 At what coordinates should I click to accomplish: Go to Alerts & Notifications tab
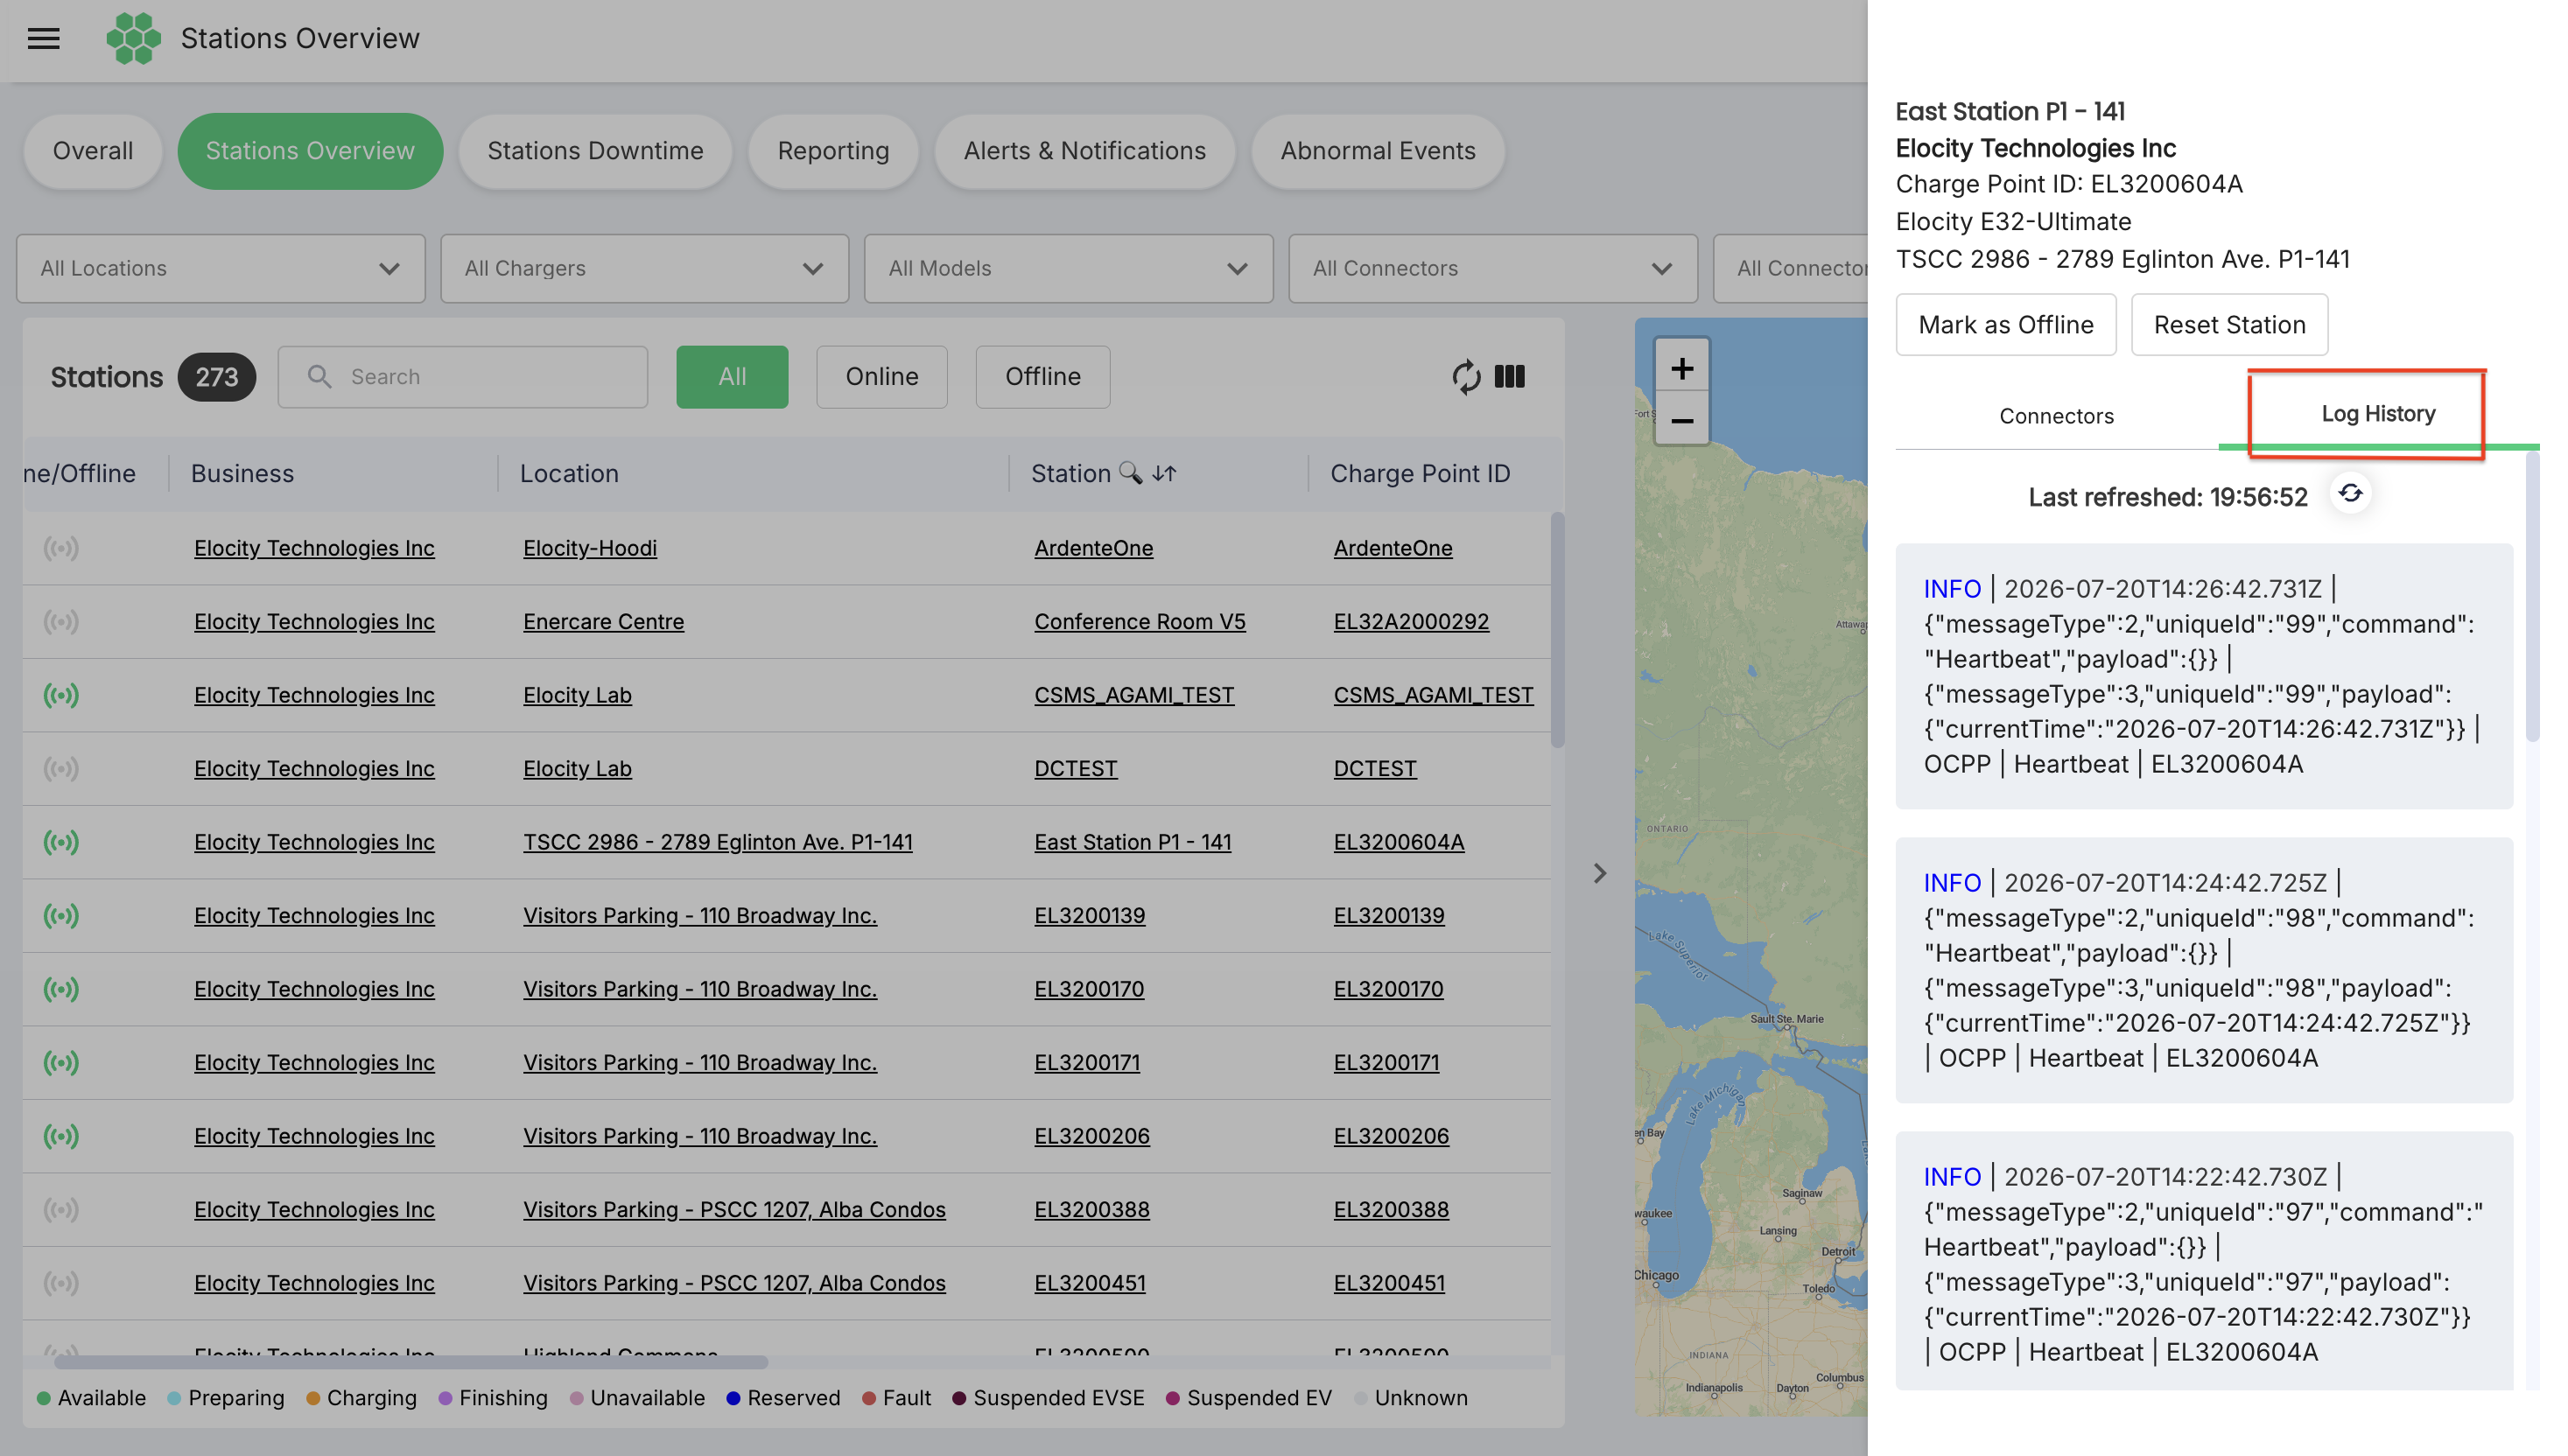point(1085,151)
